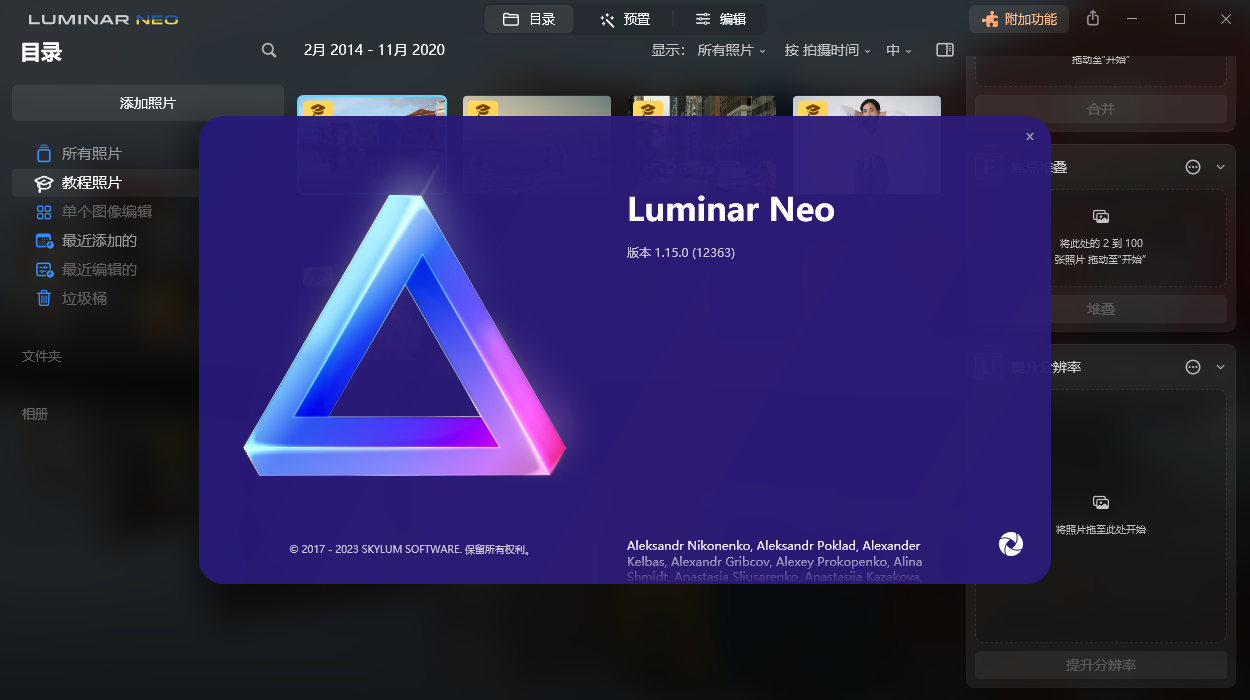Click the 添加照片 button
1250x700 pixels.
(x=147, y=103)
